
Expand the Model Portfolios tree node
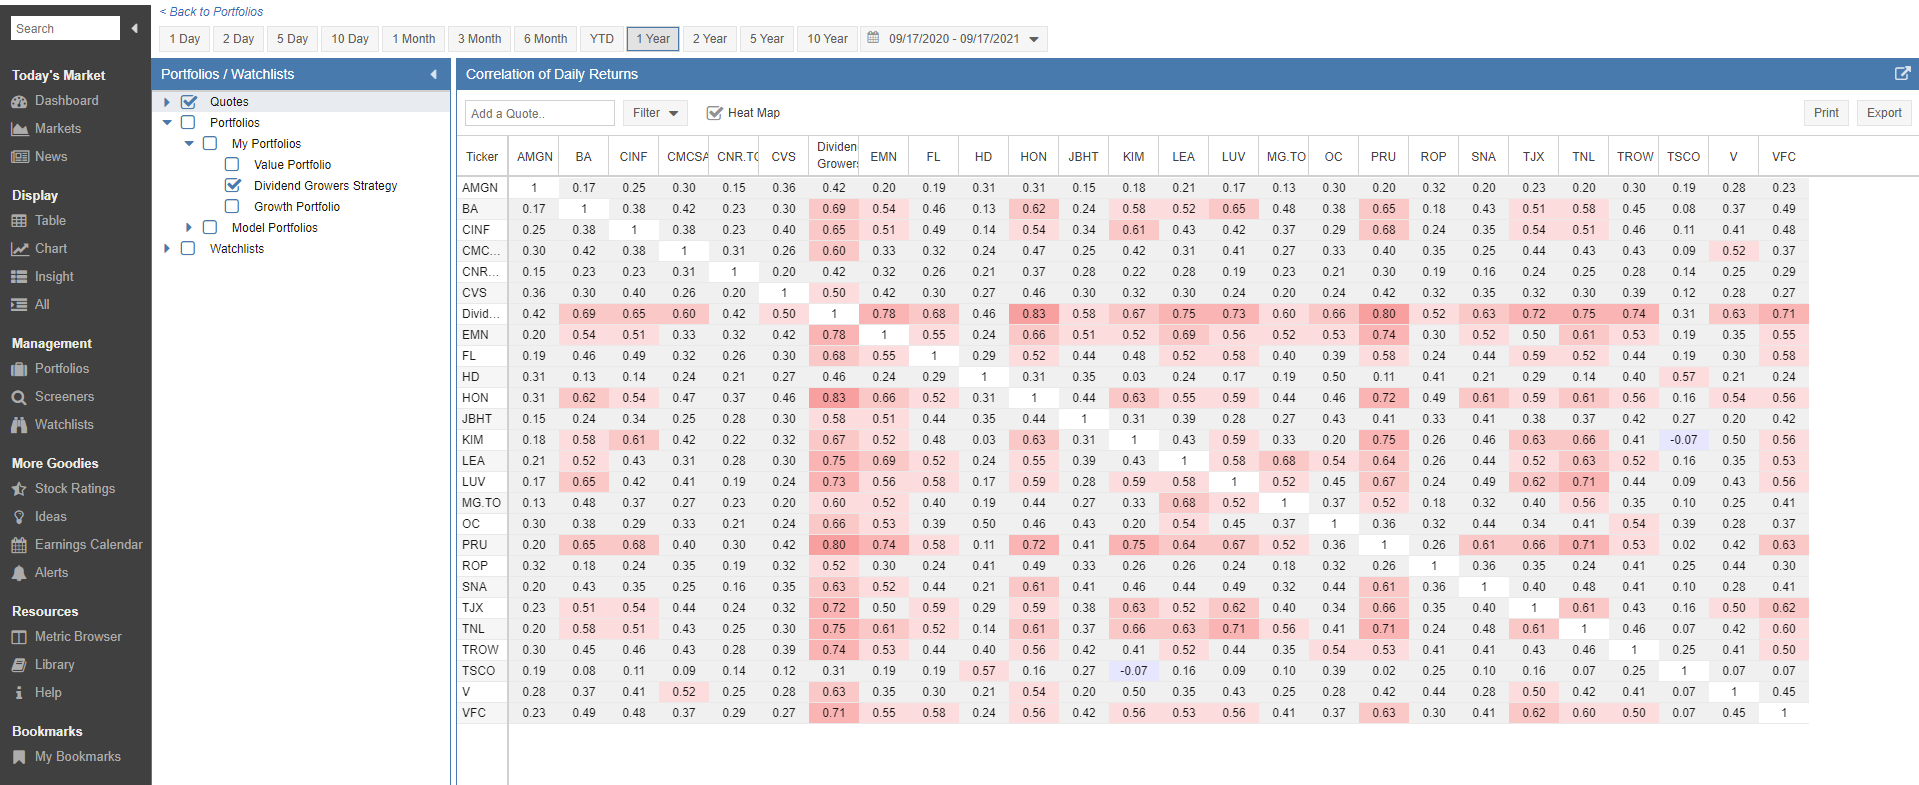click(x=189, y=228)
